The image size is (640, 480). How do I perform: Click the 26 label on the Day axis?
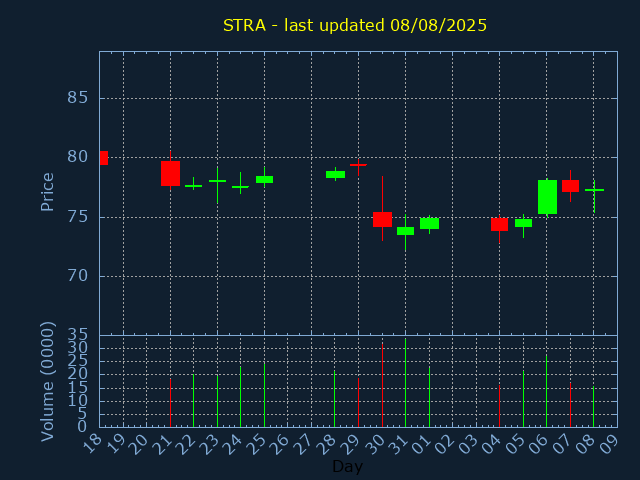[x=280, y=444]
